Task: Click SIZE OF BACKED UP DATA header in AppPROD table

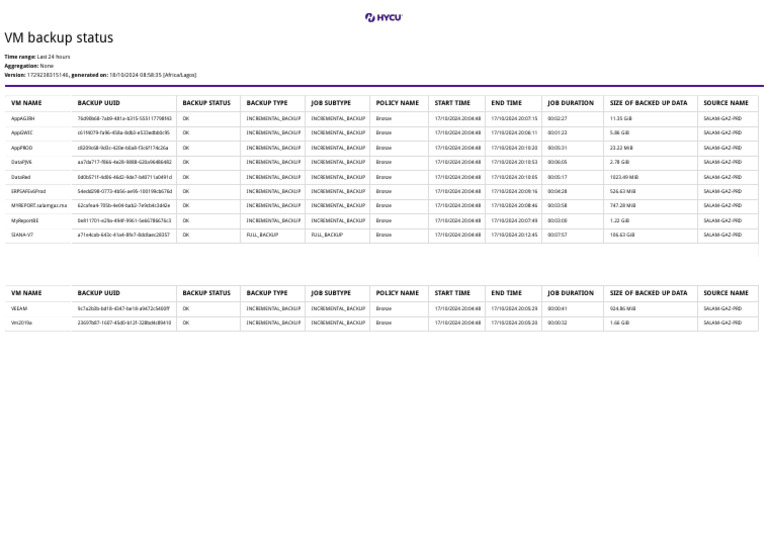Action: [648, 103]
